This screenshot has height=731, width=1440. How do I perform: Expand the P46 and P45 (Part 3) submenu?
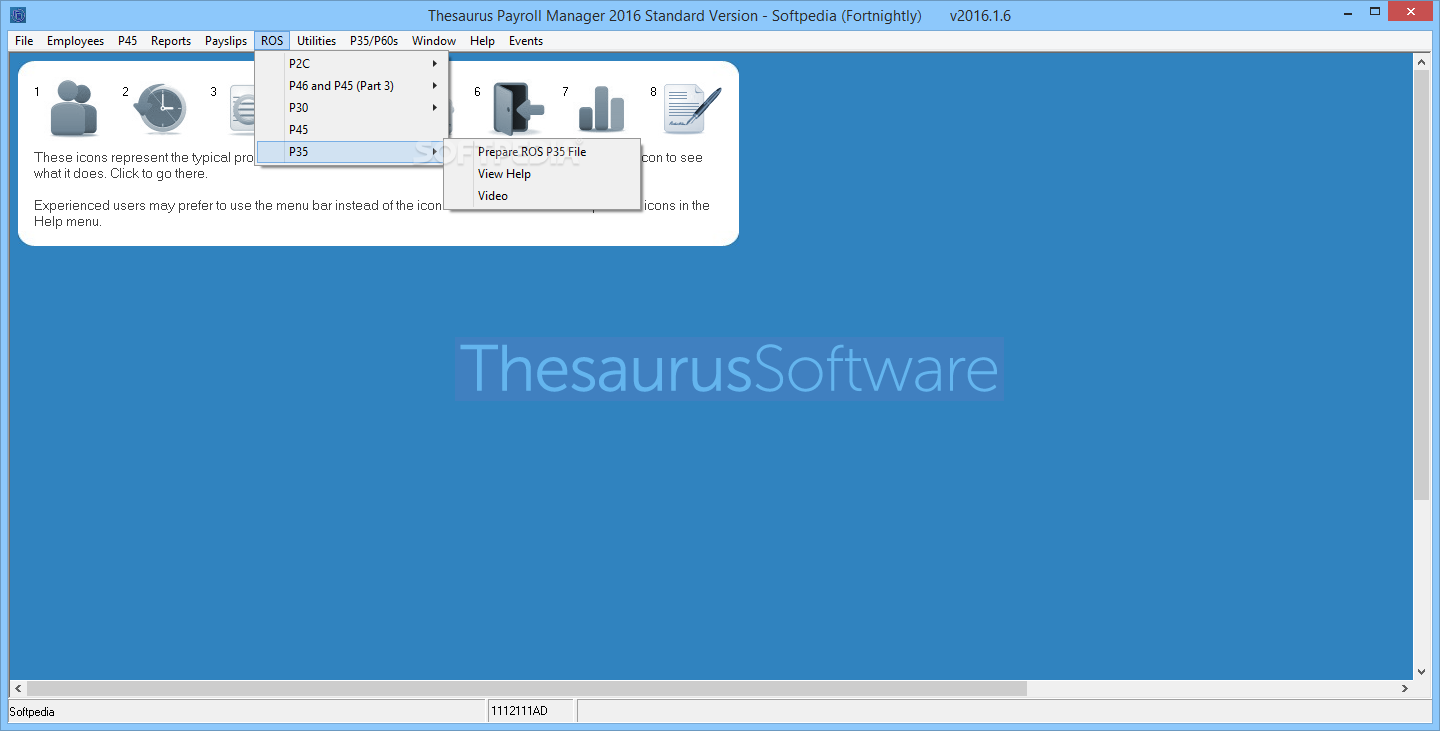pyautogui.click(x=352, y=86)
